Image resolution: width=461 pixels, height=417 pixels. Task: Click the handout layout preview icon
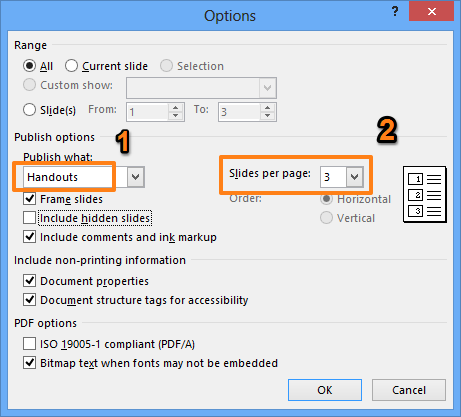[425, 194]
